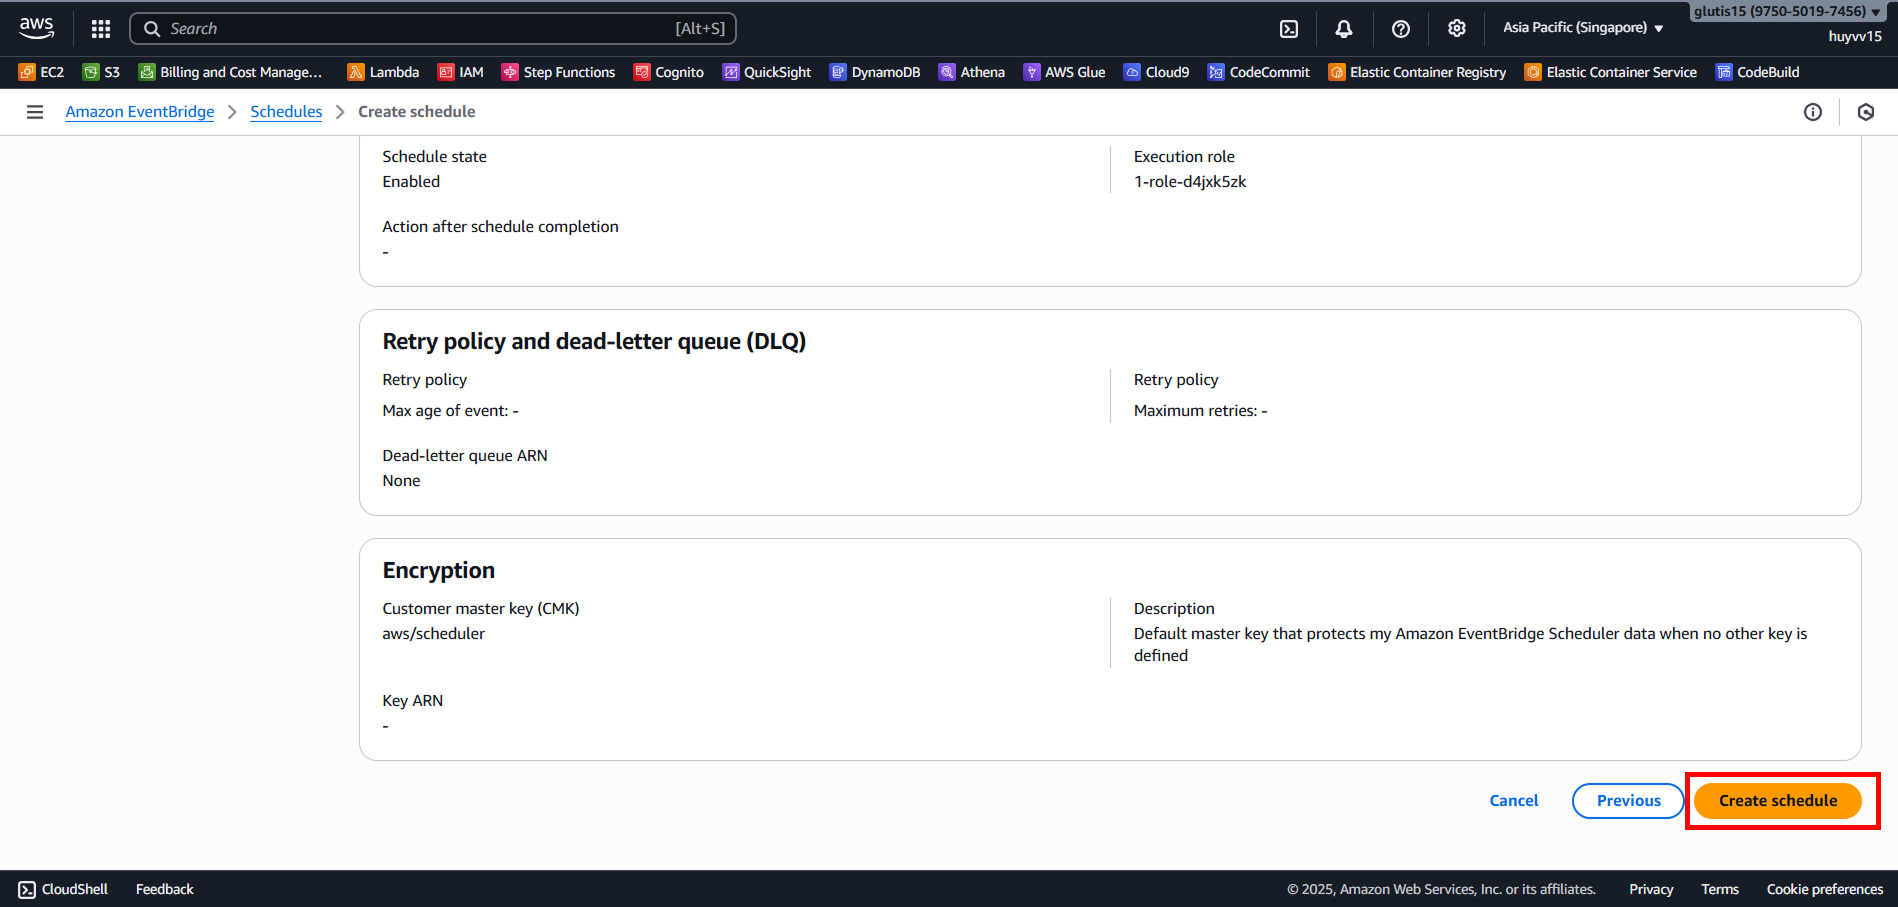Screen dimensions: 1898x907
Task: Go back with the Previous button
Action: click(1628, 801)
